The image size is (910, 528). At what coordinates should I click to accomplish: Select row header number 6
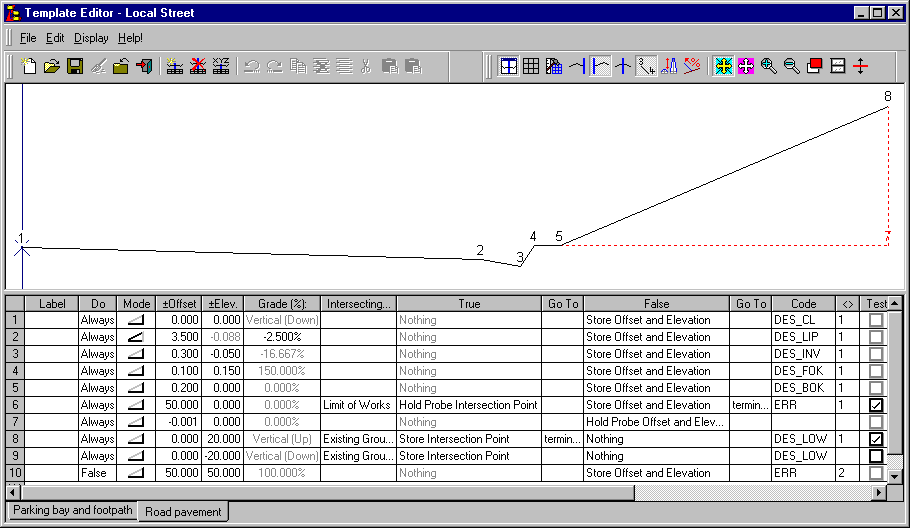15,405
